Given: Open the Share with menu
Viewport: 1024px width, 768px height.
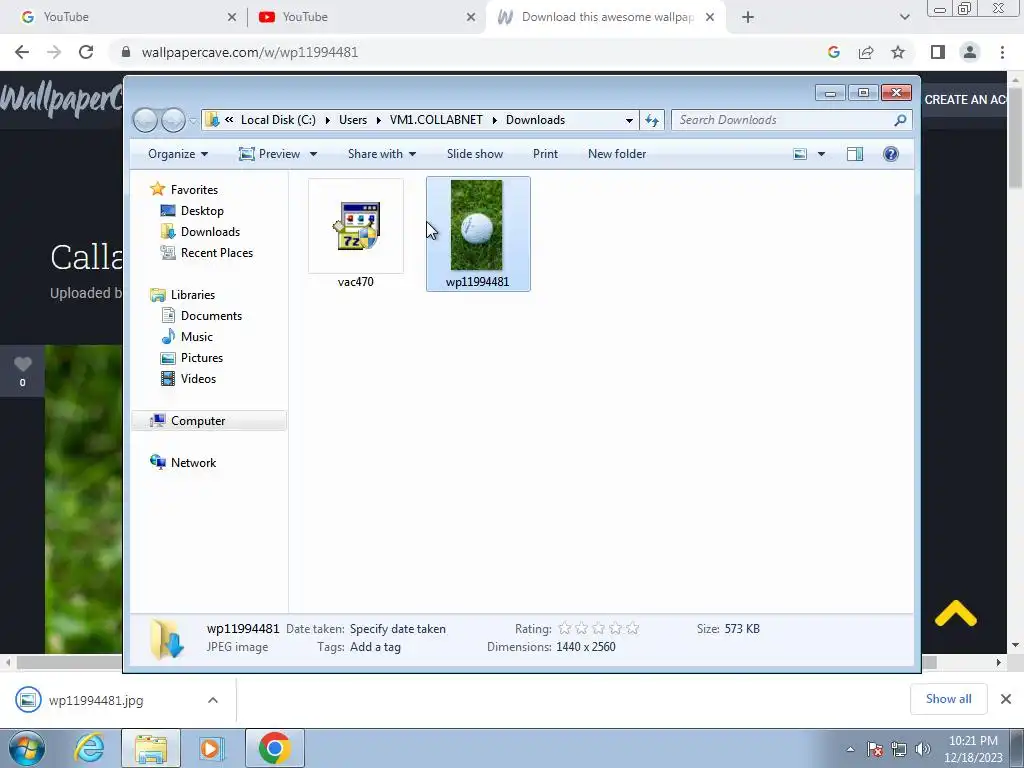Looking at the screenshot, I should pos(382,154).
